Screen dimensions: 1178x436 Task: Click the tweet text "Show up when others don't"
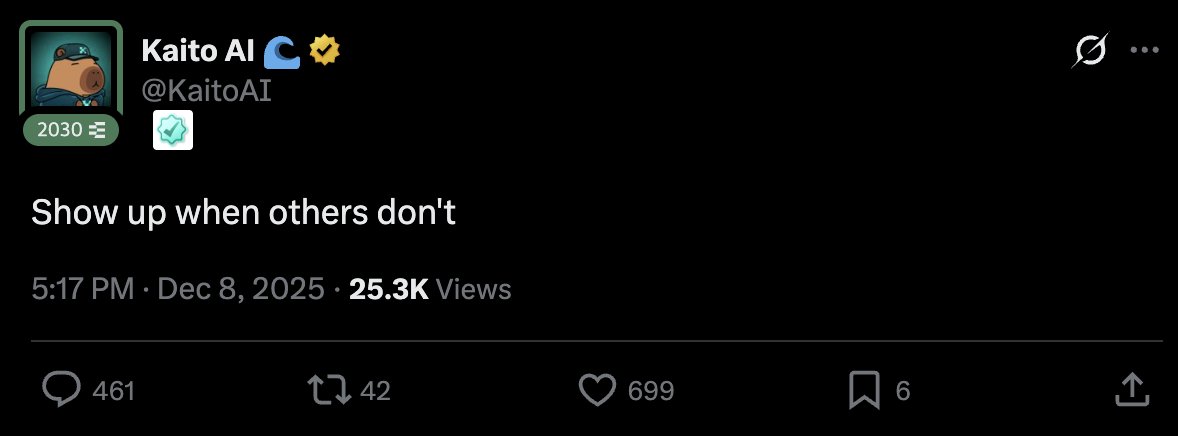coord(243,213)
